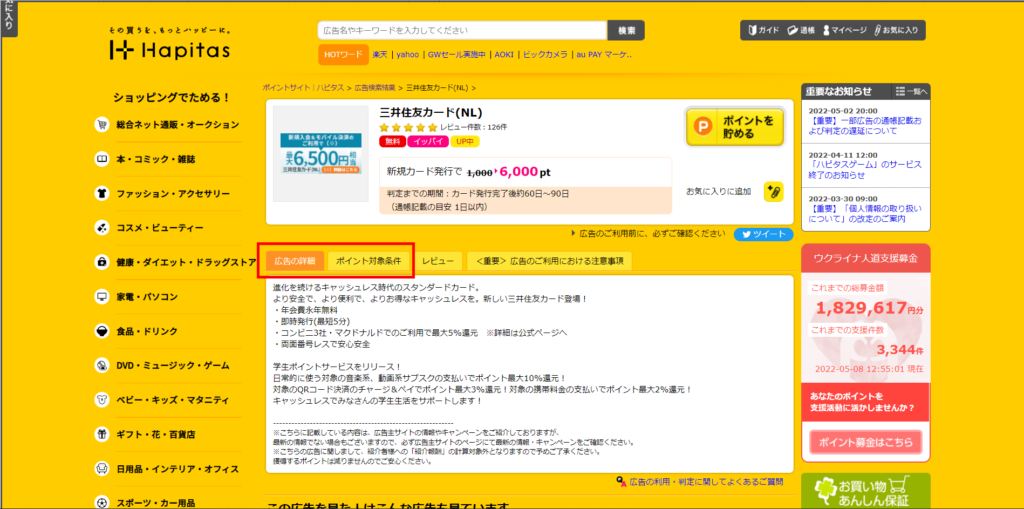Click the ツイート button
The height and width of the screenshot is (509, 1024).
tap(763, 235)
